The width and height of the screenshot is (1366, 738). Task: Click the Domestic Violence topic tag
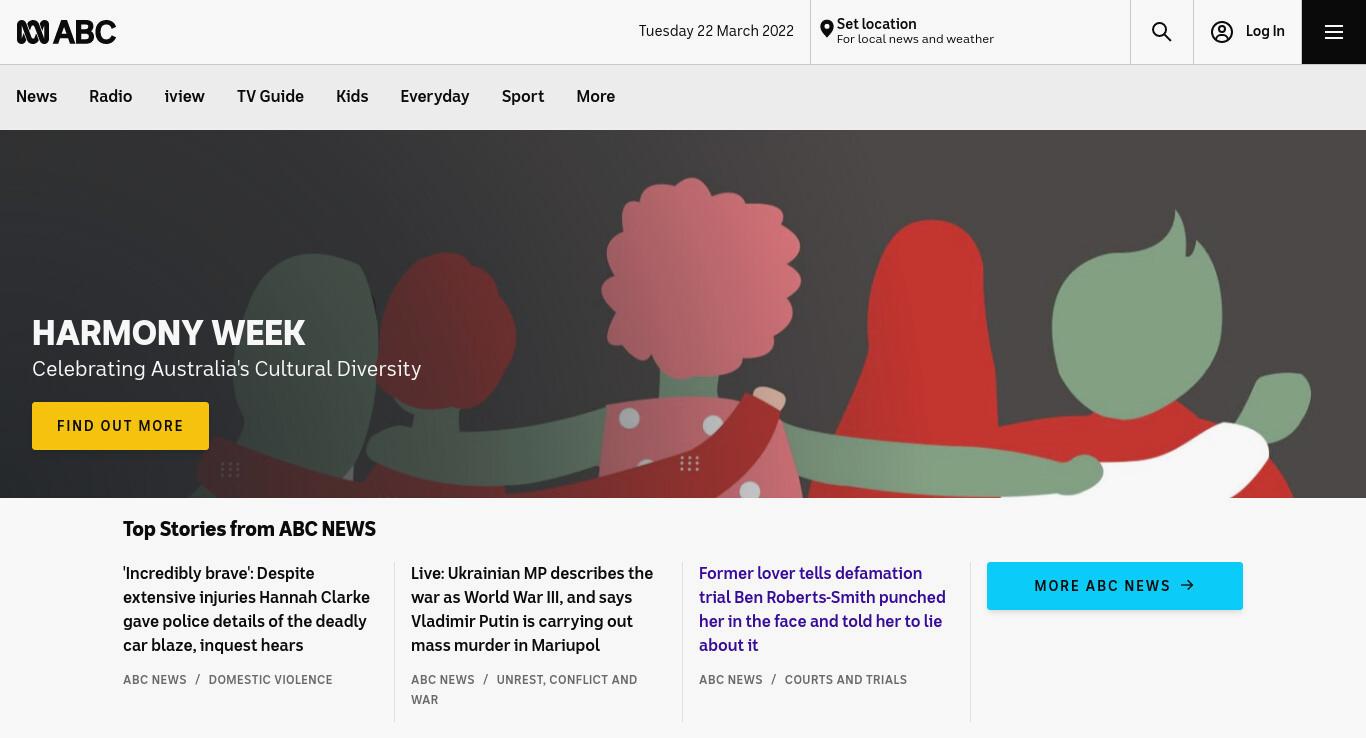coord(270,680)
